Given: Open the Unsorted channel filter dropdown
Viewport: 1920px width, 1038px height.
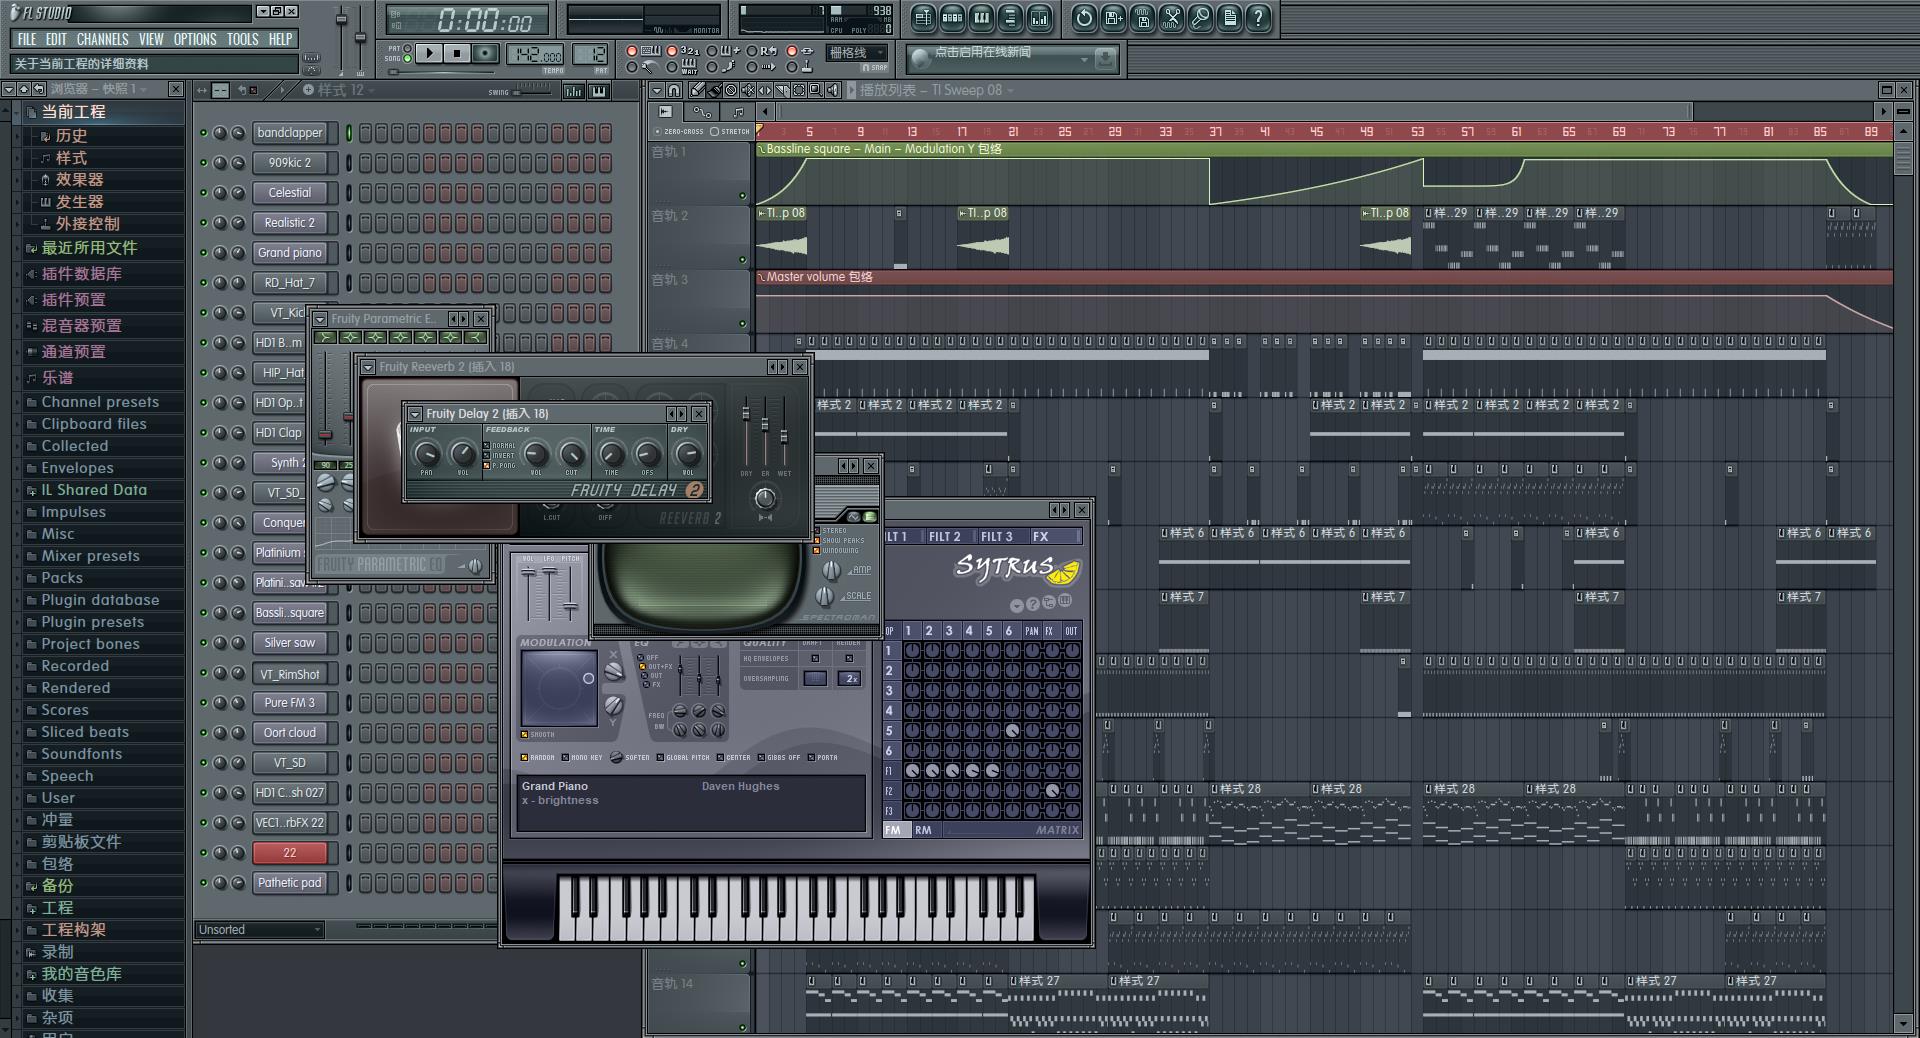Looking at the screenshot, I should [260, 929].
